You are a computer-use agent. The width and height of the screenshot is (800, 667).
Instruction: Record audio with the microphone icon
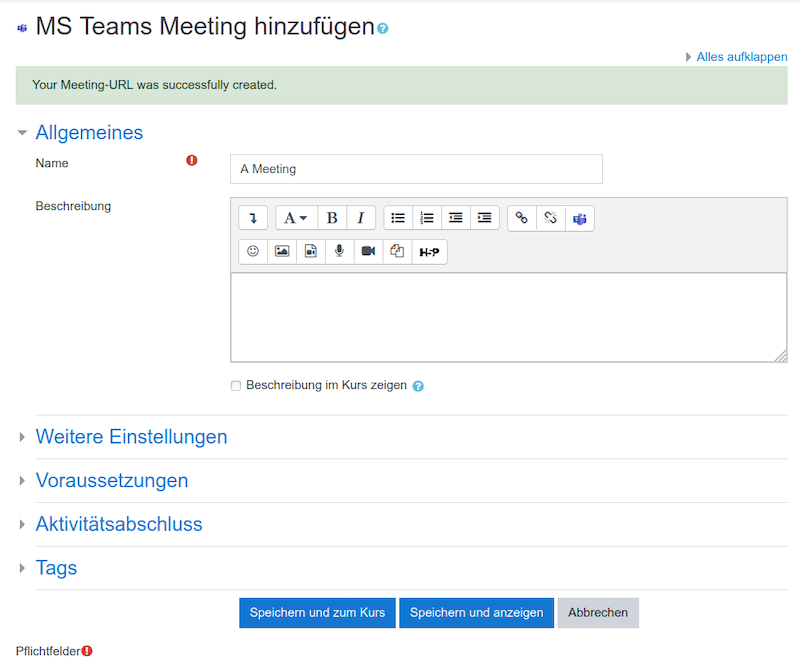[x=339, y=252]
